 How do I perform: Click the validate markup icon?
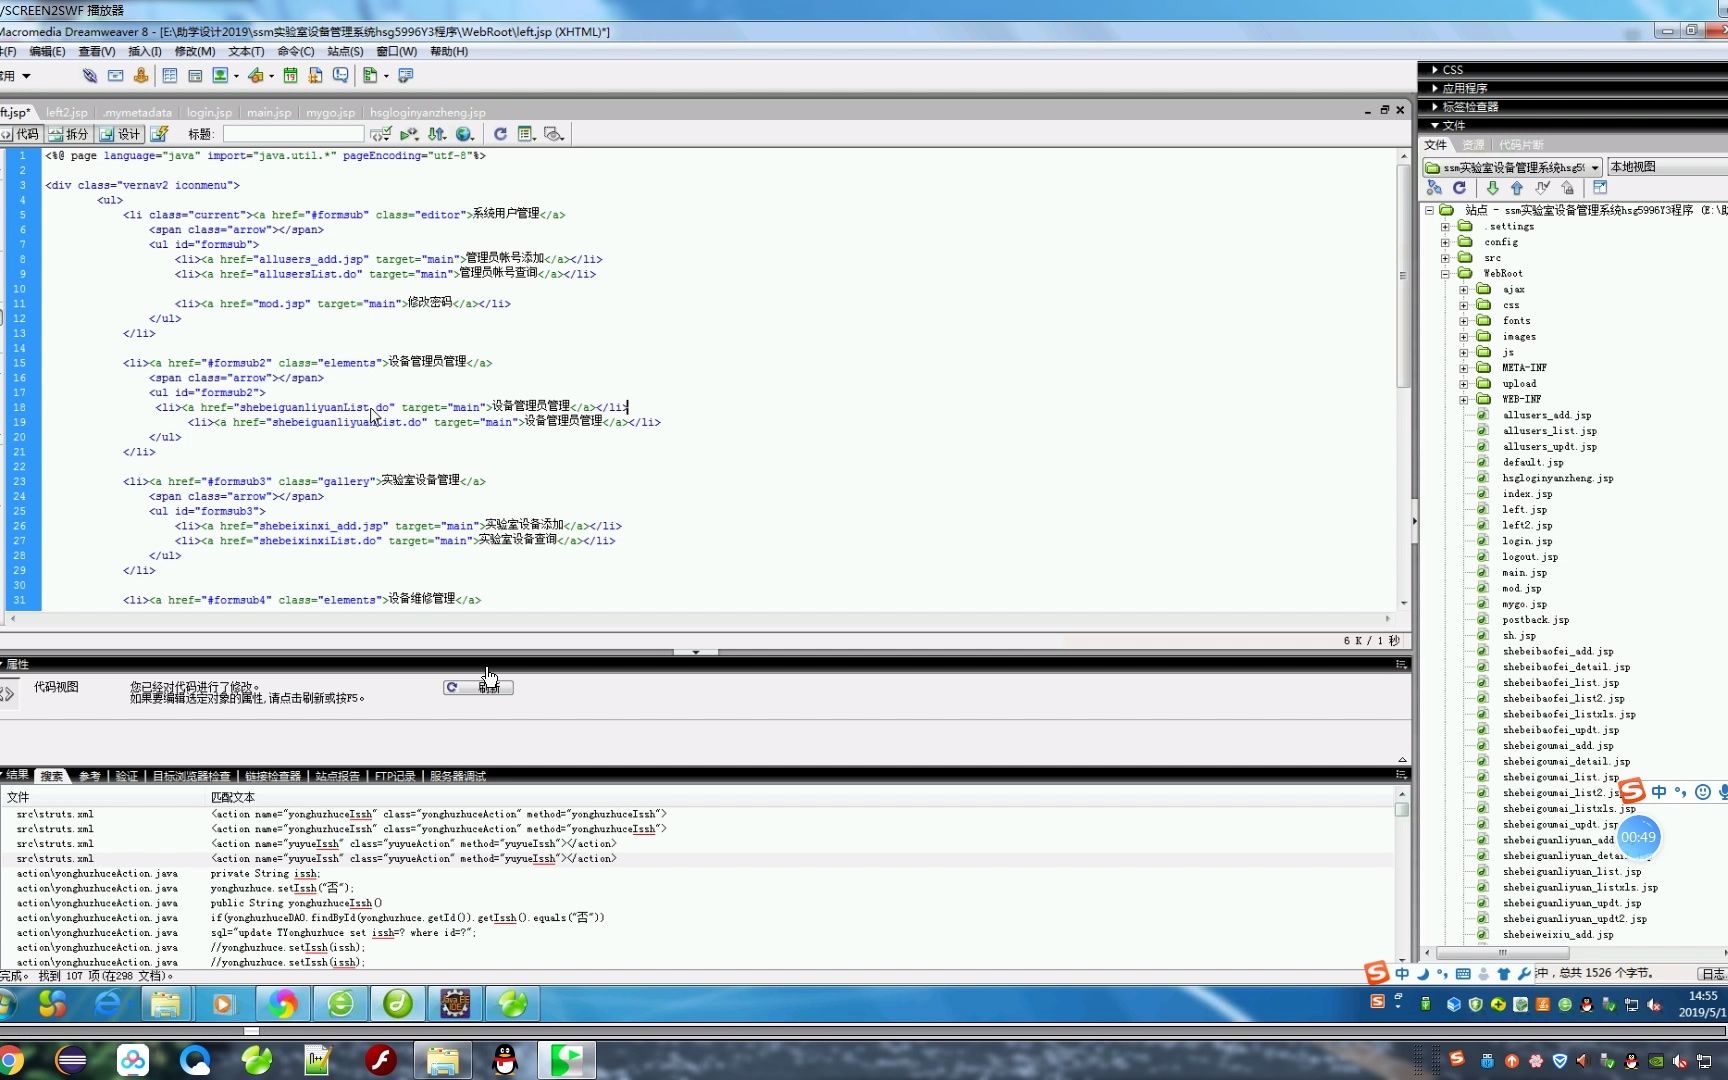[409, 134]
